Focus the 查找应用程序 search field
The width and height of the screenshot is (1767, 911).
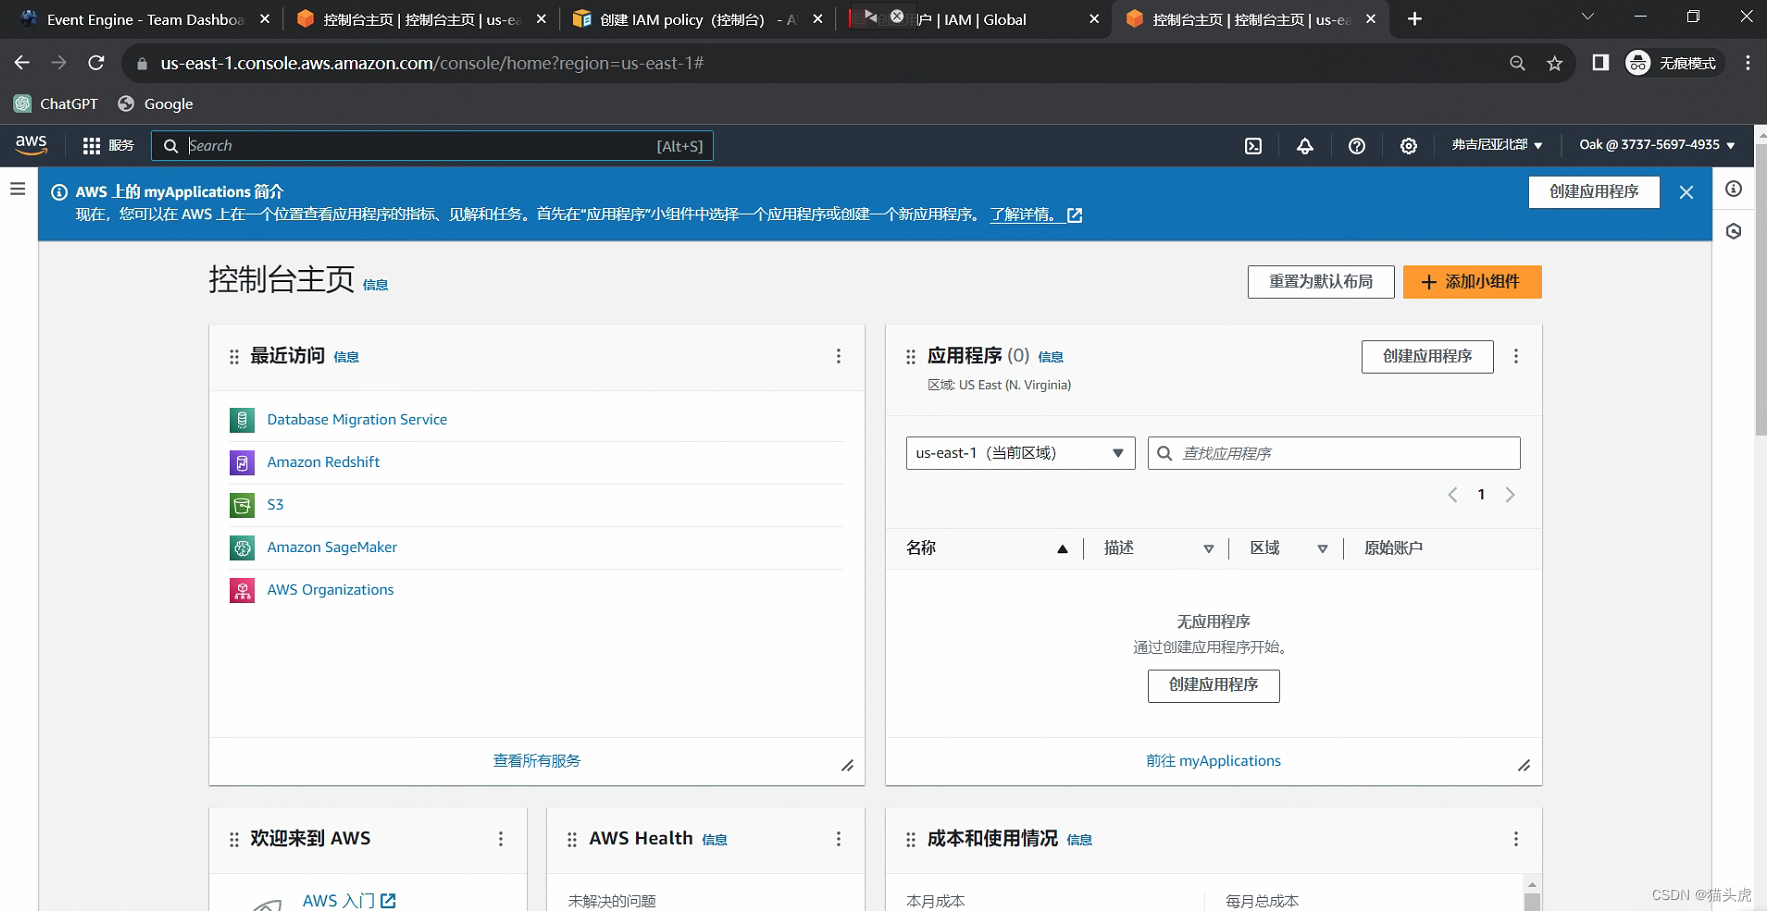coord(1334,453)
